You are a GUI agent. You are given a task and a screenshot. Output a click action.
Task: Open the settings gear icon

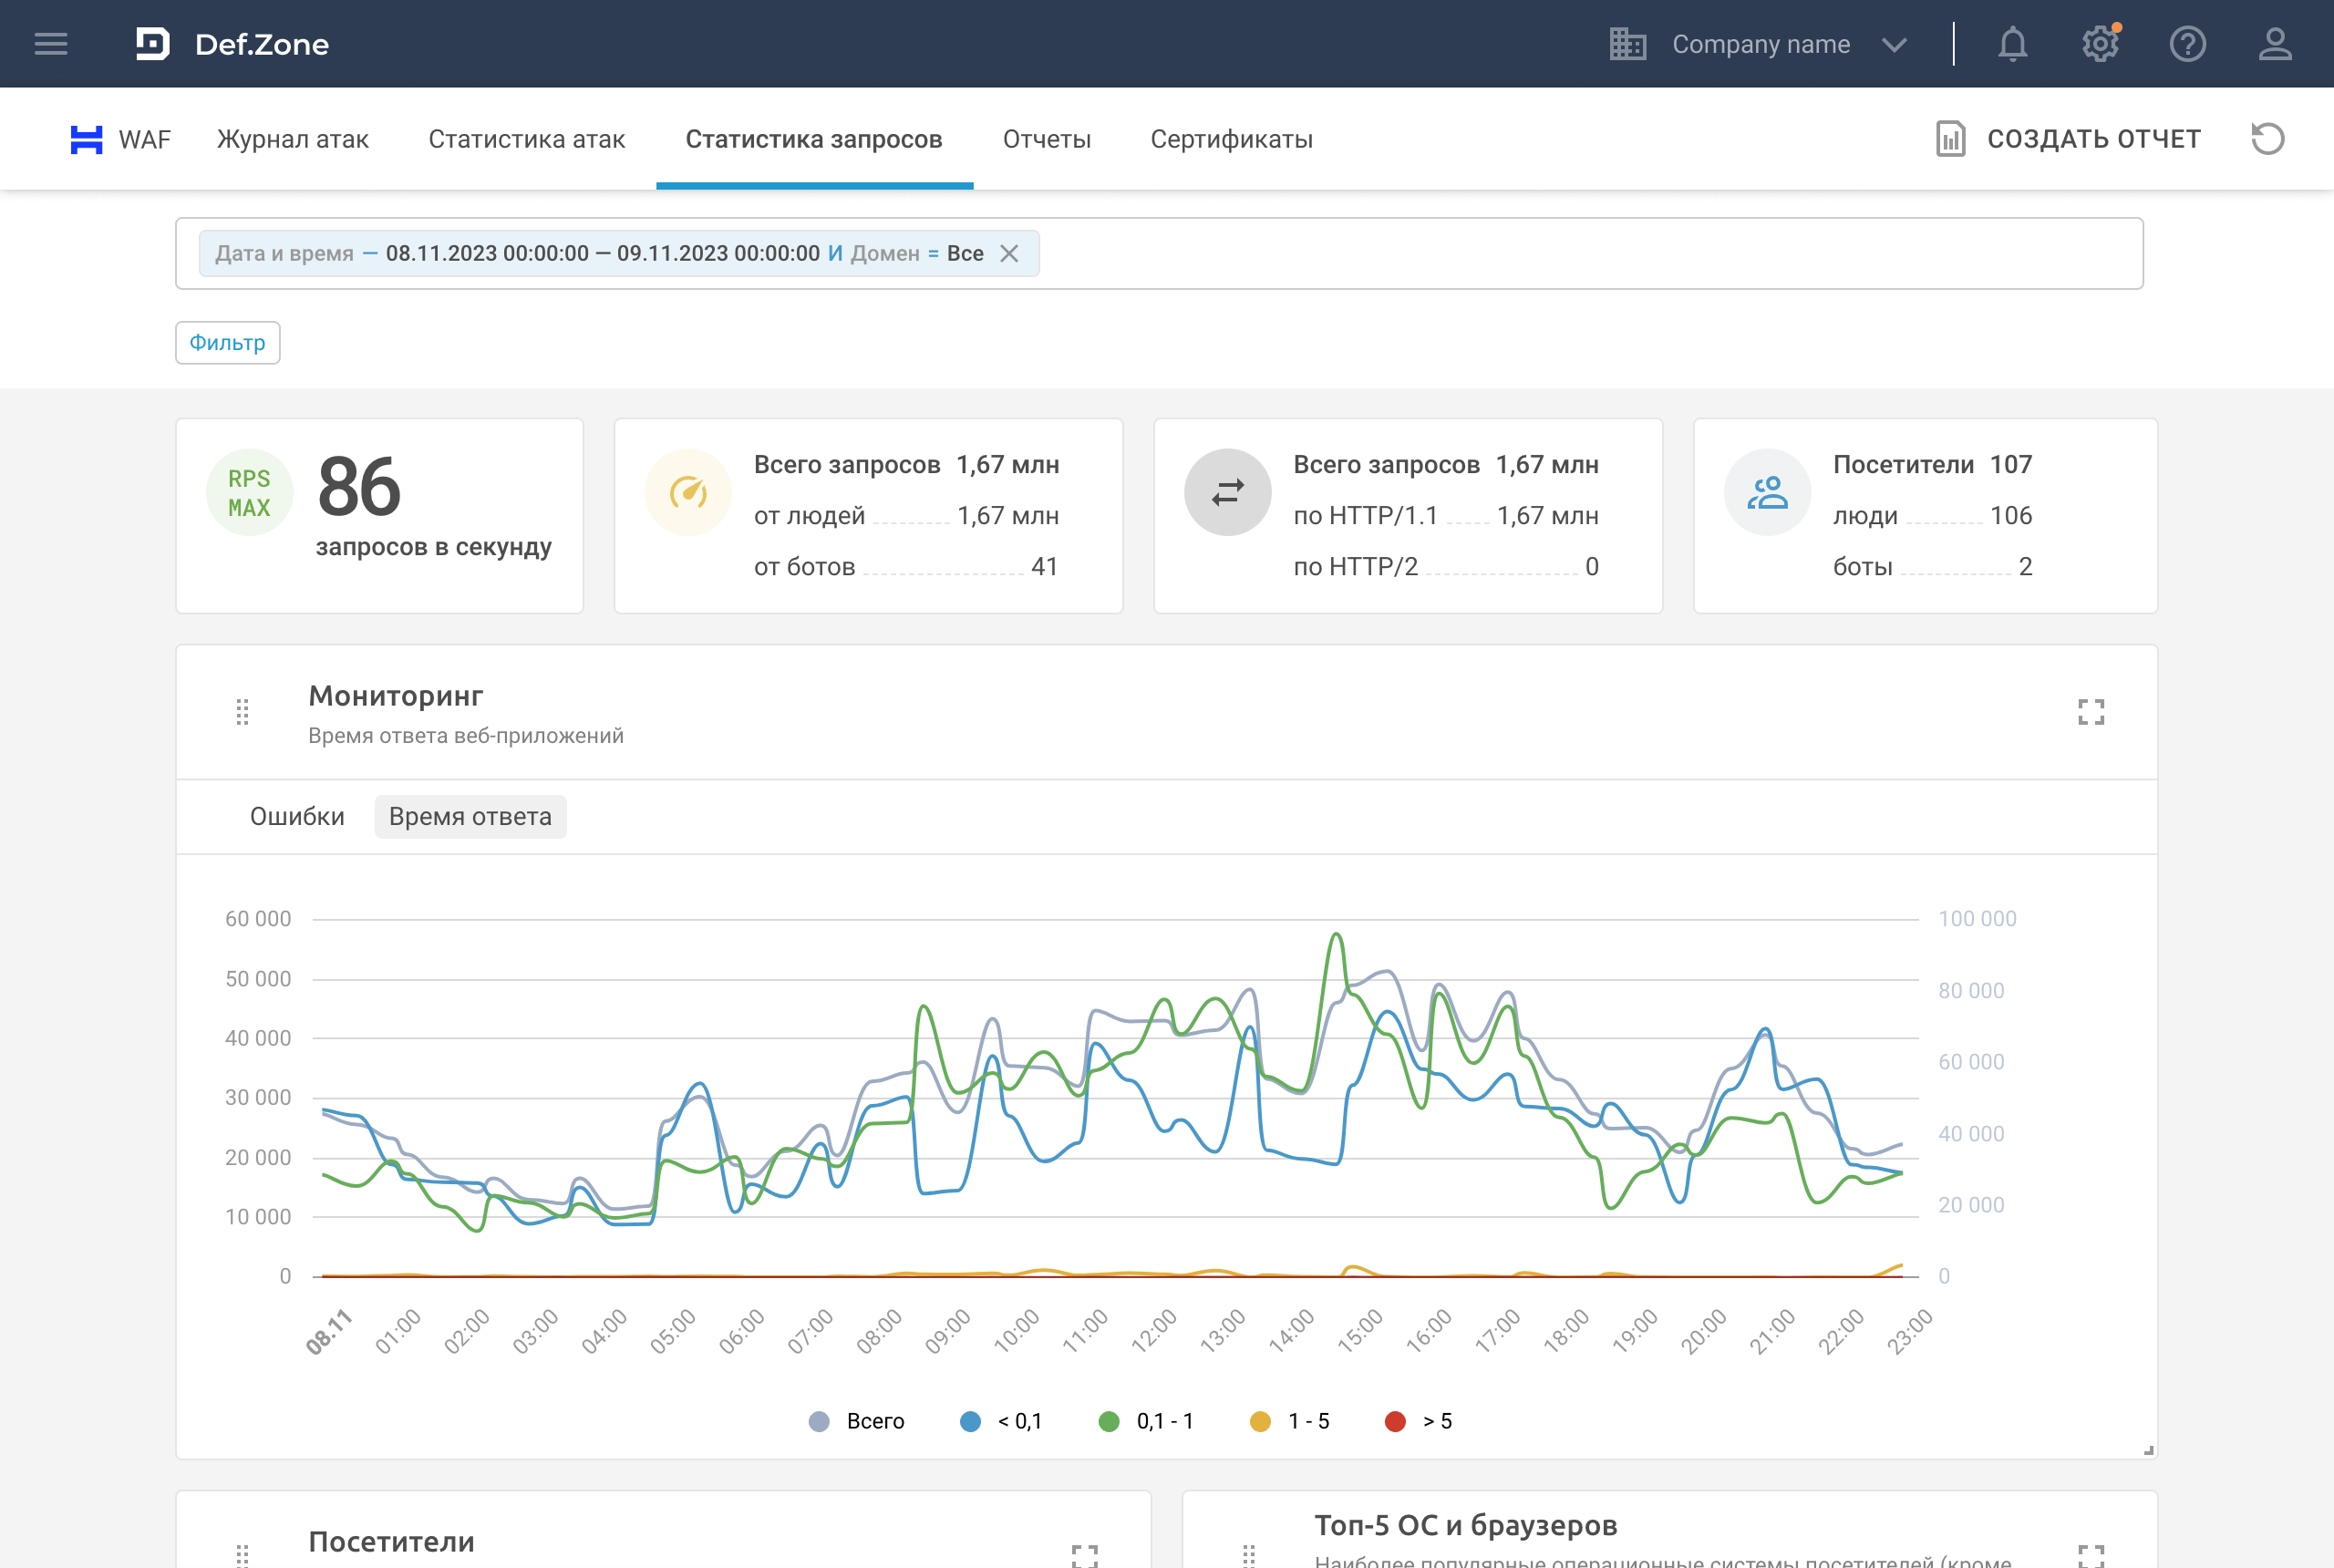2100,44
